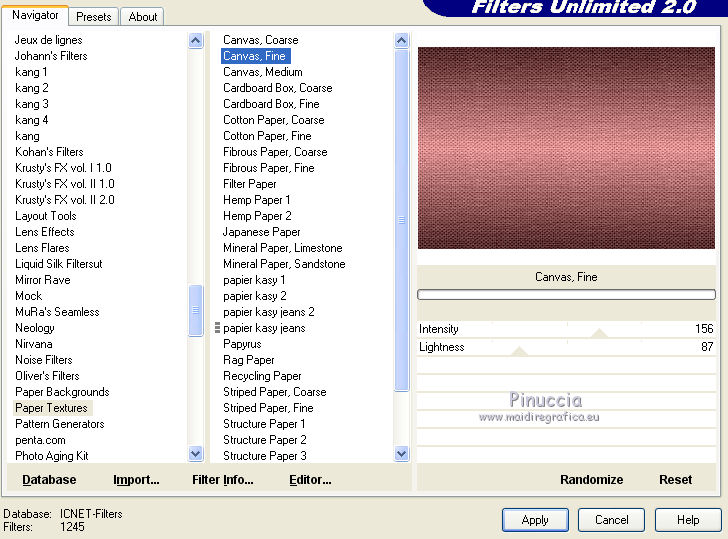Choose Structure Paper 1 filter
This screenshot has height=539, width=728.
(x=264, y=424)
